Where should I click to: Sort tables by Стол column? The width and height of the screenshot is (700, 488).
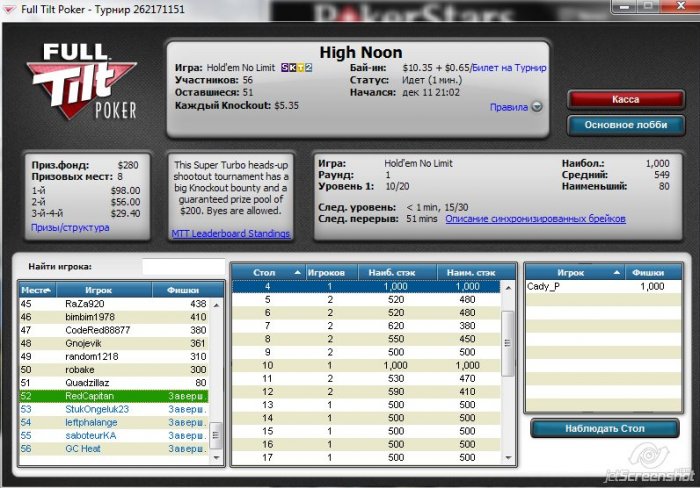[x=268, y=272]
